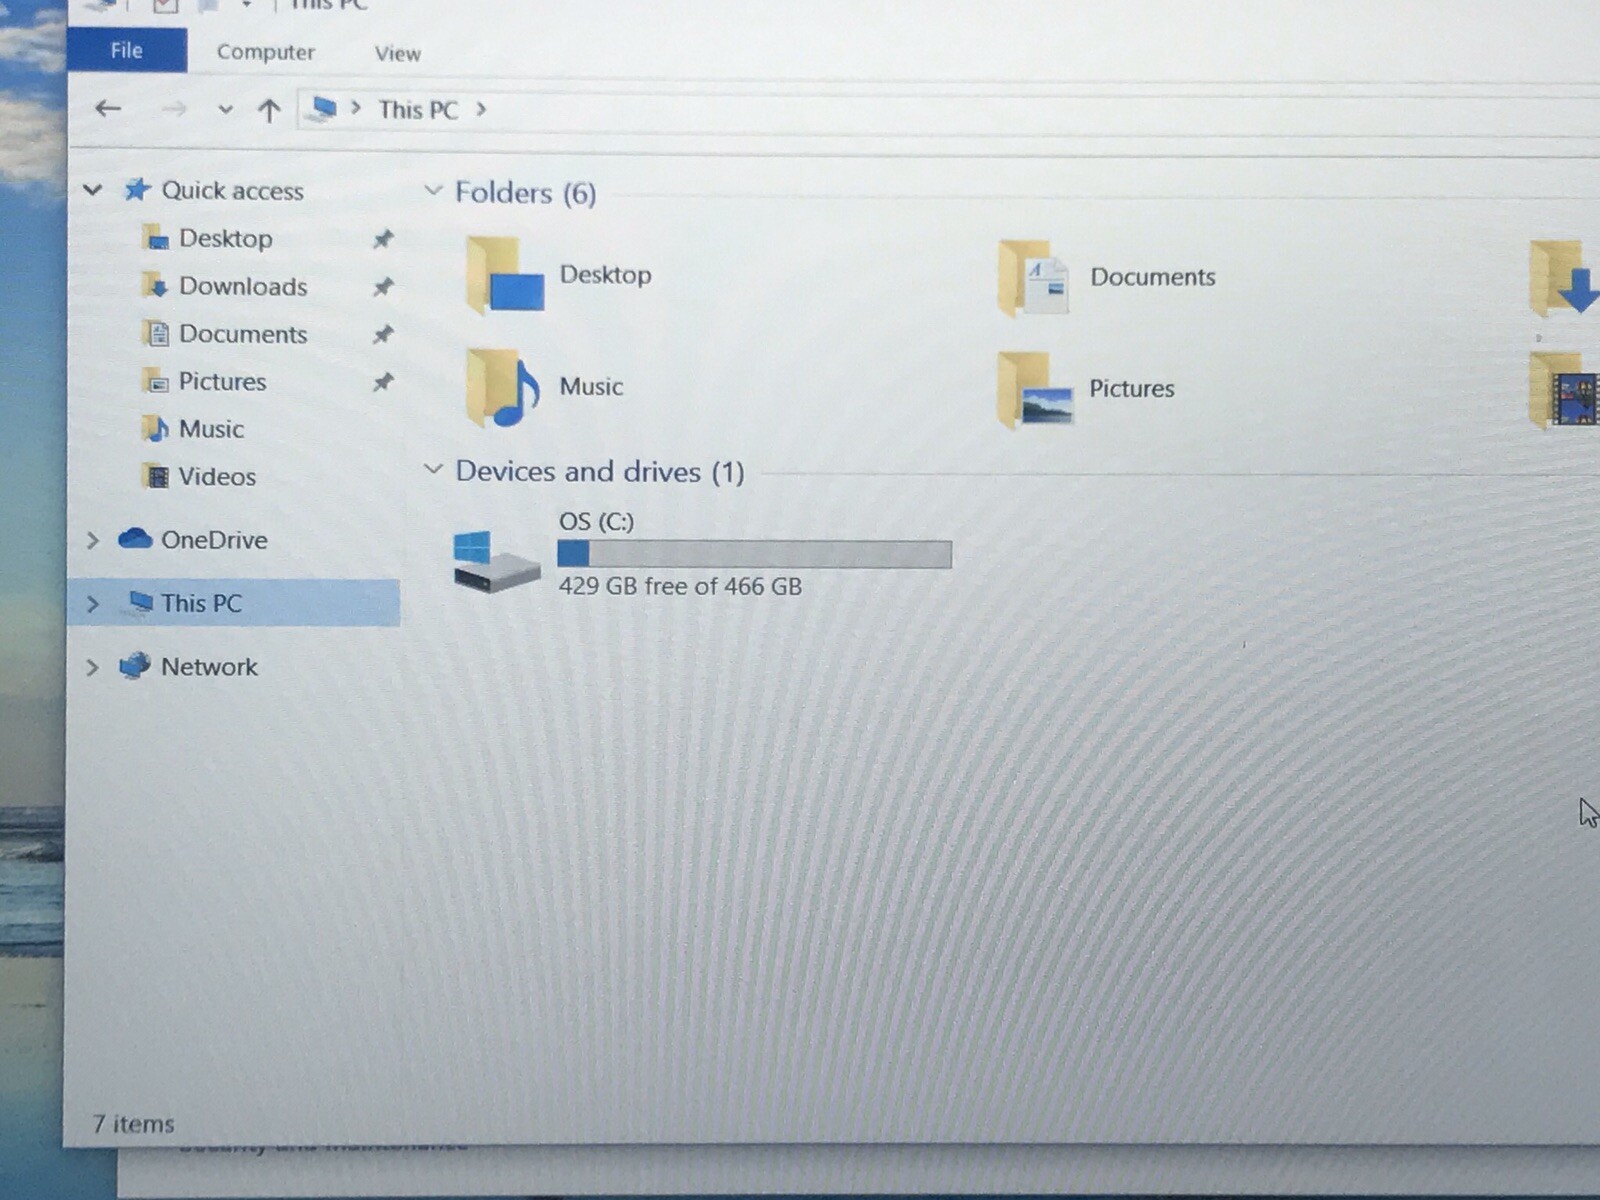Open the File ribbon tab
The width and height of the screenshot is (1600, 1200).
point(127,50)
